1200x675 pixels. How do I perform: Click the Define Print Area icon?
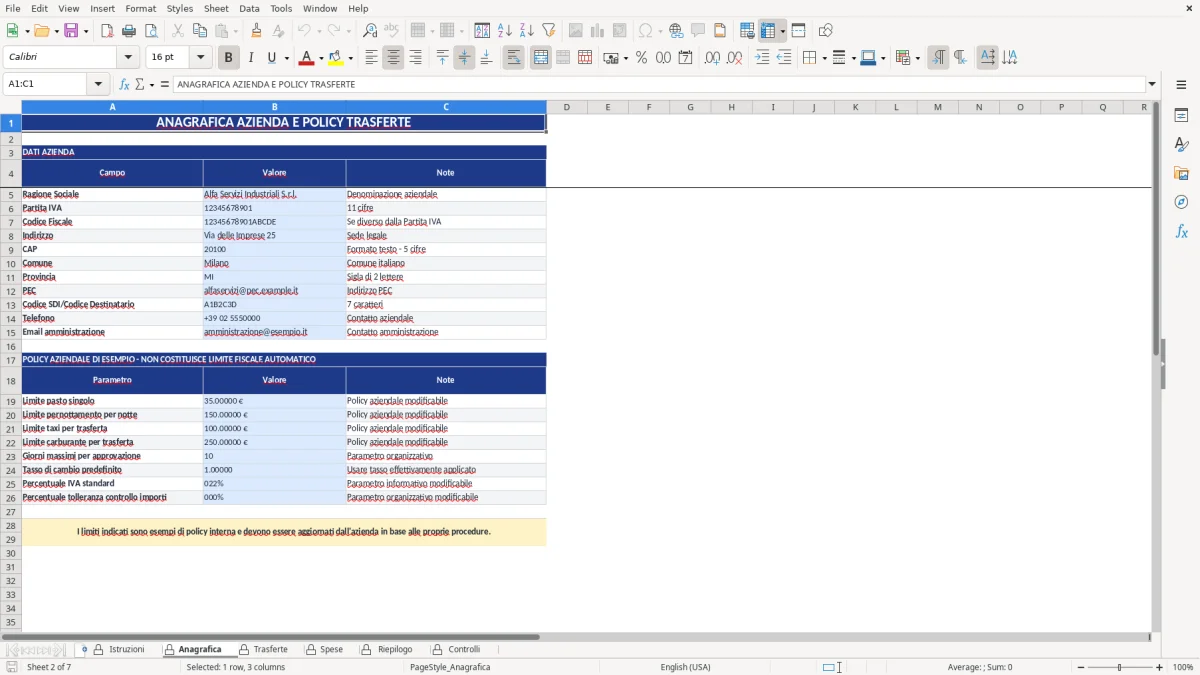tap(747, 31)
